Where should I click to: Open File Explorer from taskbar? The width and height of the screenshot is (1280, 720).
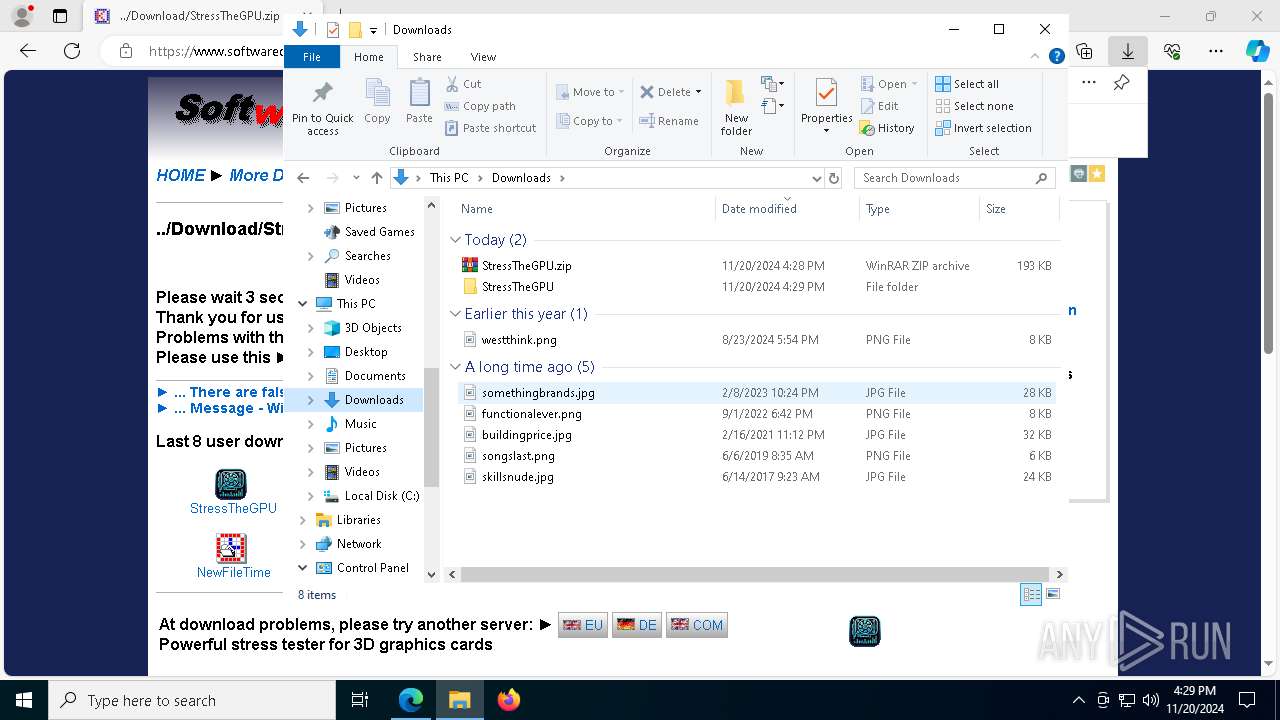click(x=459, y=700)
